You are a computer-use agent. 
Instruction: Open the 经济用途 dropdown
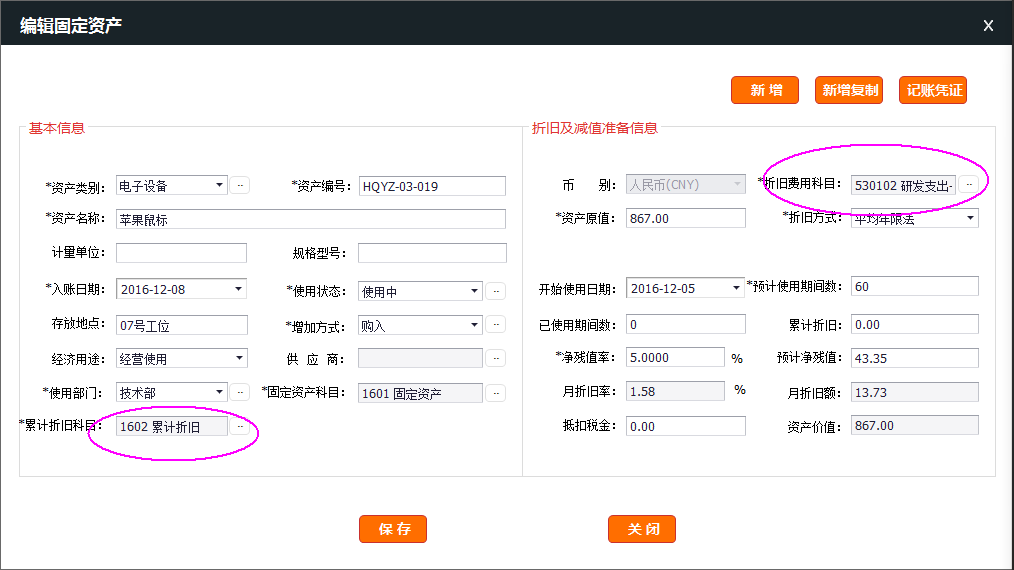point(239,358)
